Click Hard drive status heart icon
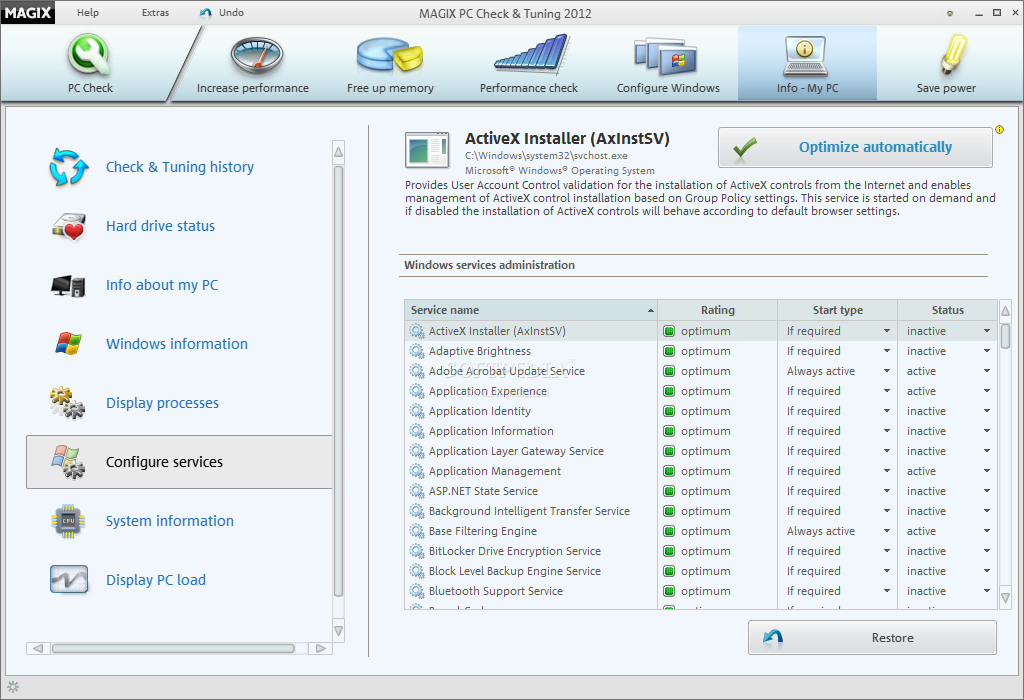The height and width of the screenshot is (700, 1024). (69, 227)
